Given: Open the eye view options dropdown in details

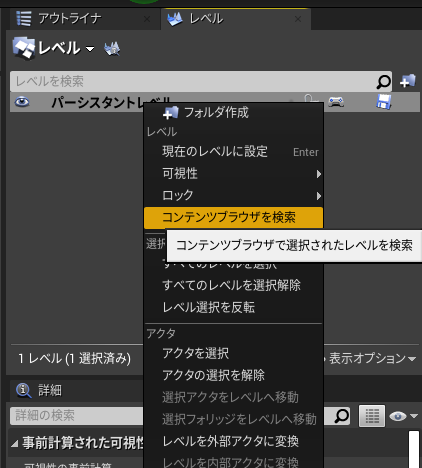Looking at the screenshot, I should [403, 416].
